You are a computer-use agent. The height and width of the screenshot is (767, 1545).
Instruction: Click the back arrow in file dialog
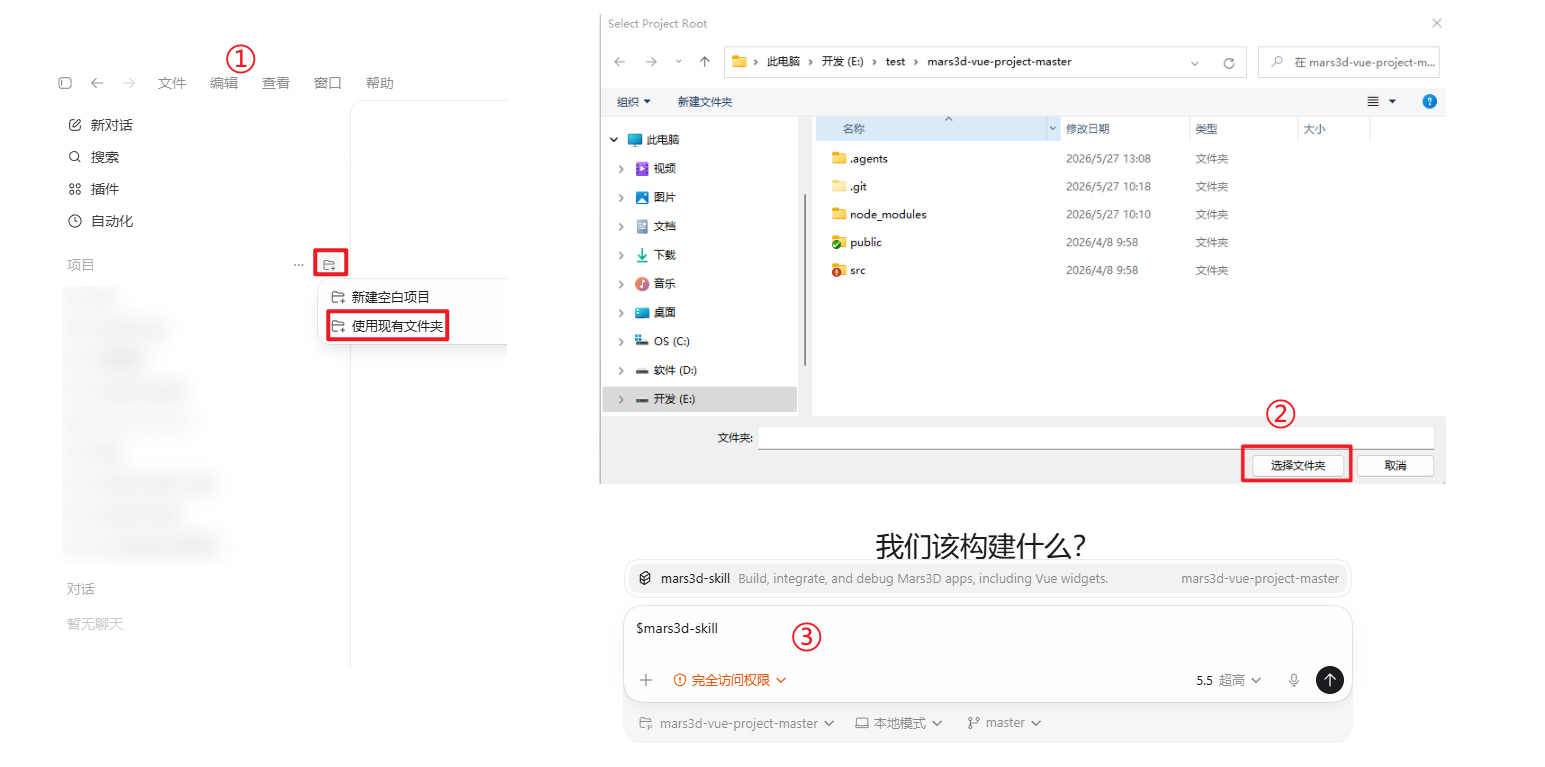coord(619,62)
